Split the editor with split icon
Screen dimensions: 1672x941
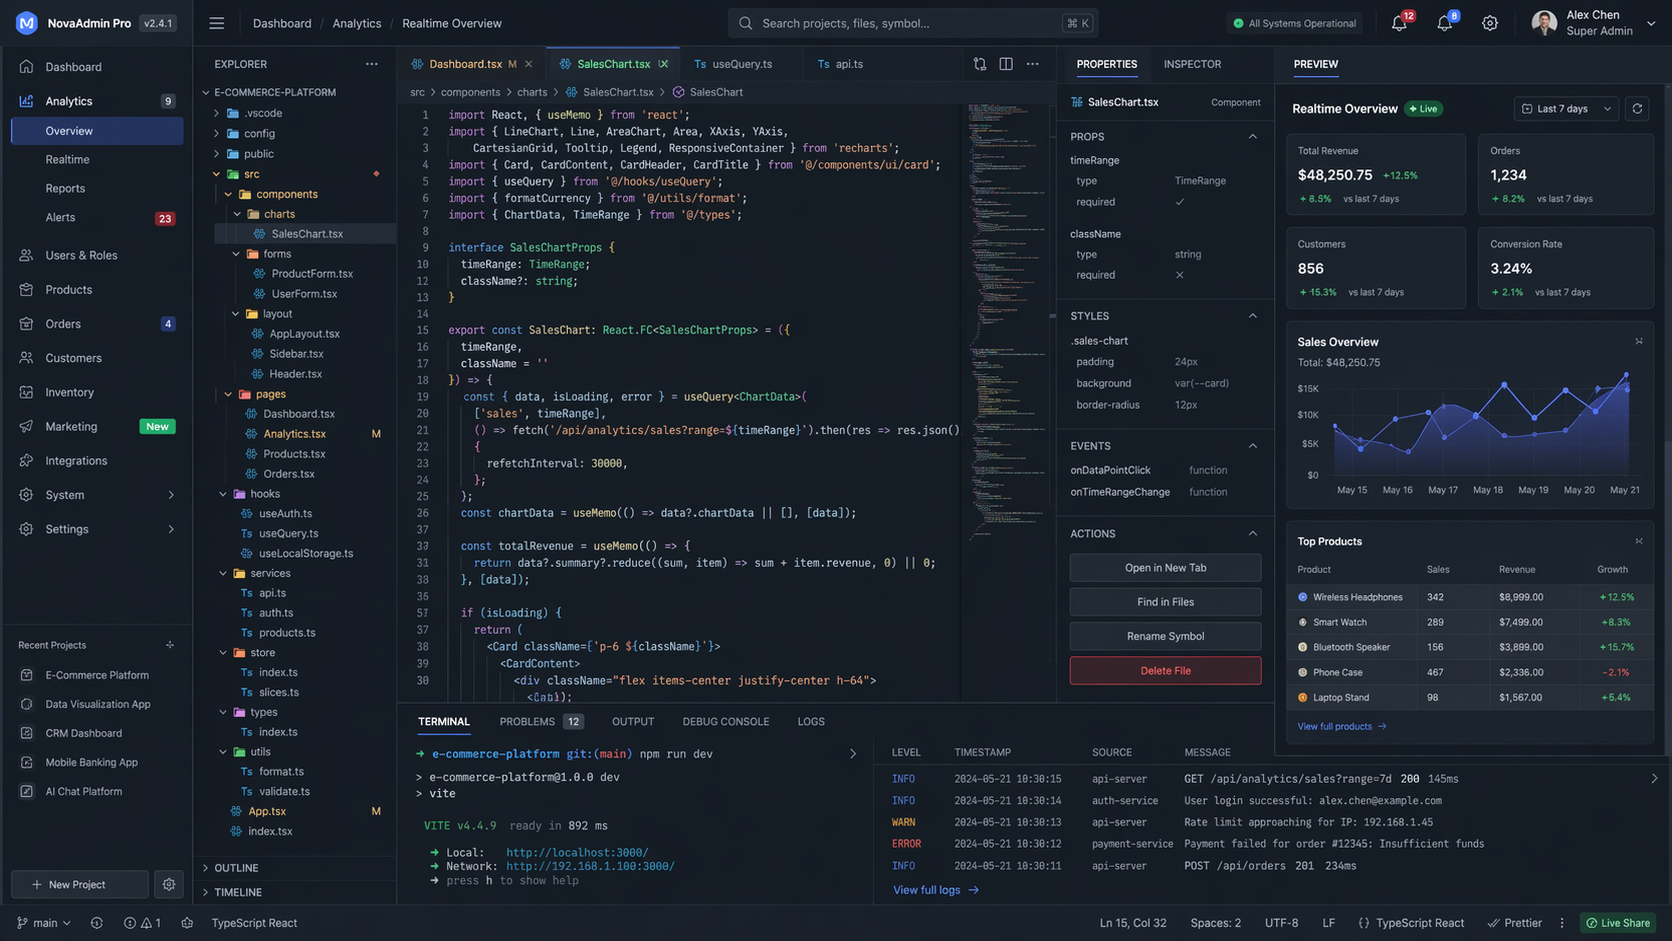[1006, 64]
